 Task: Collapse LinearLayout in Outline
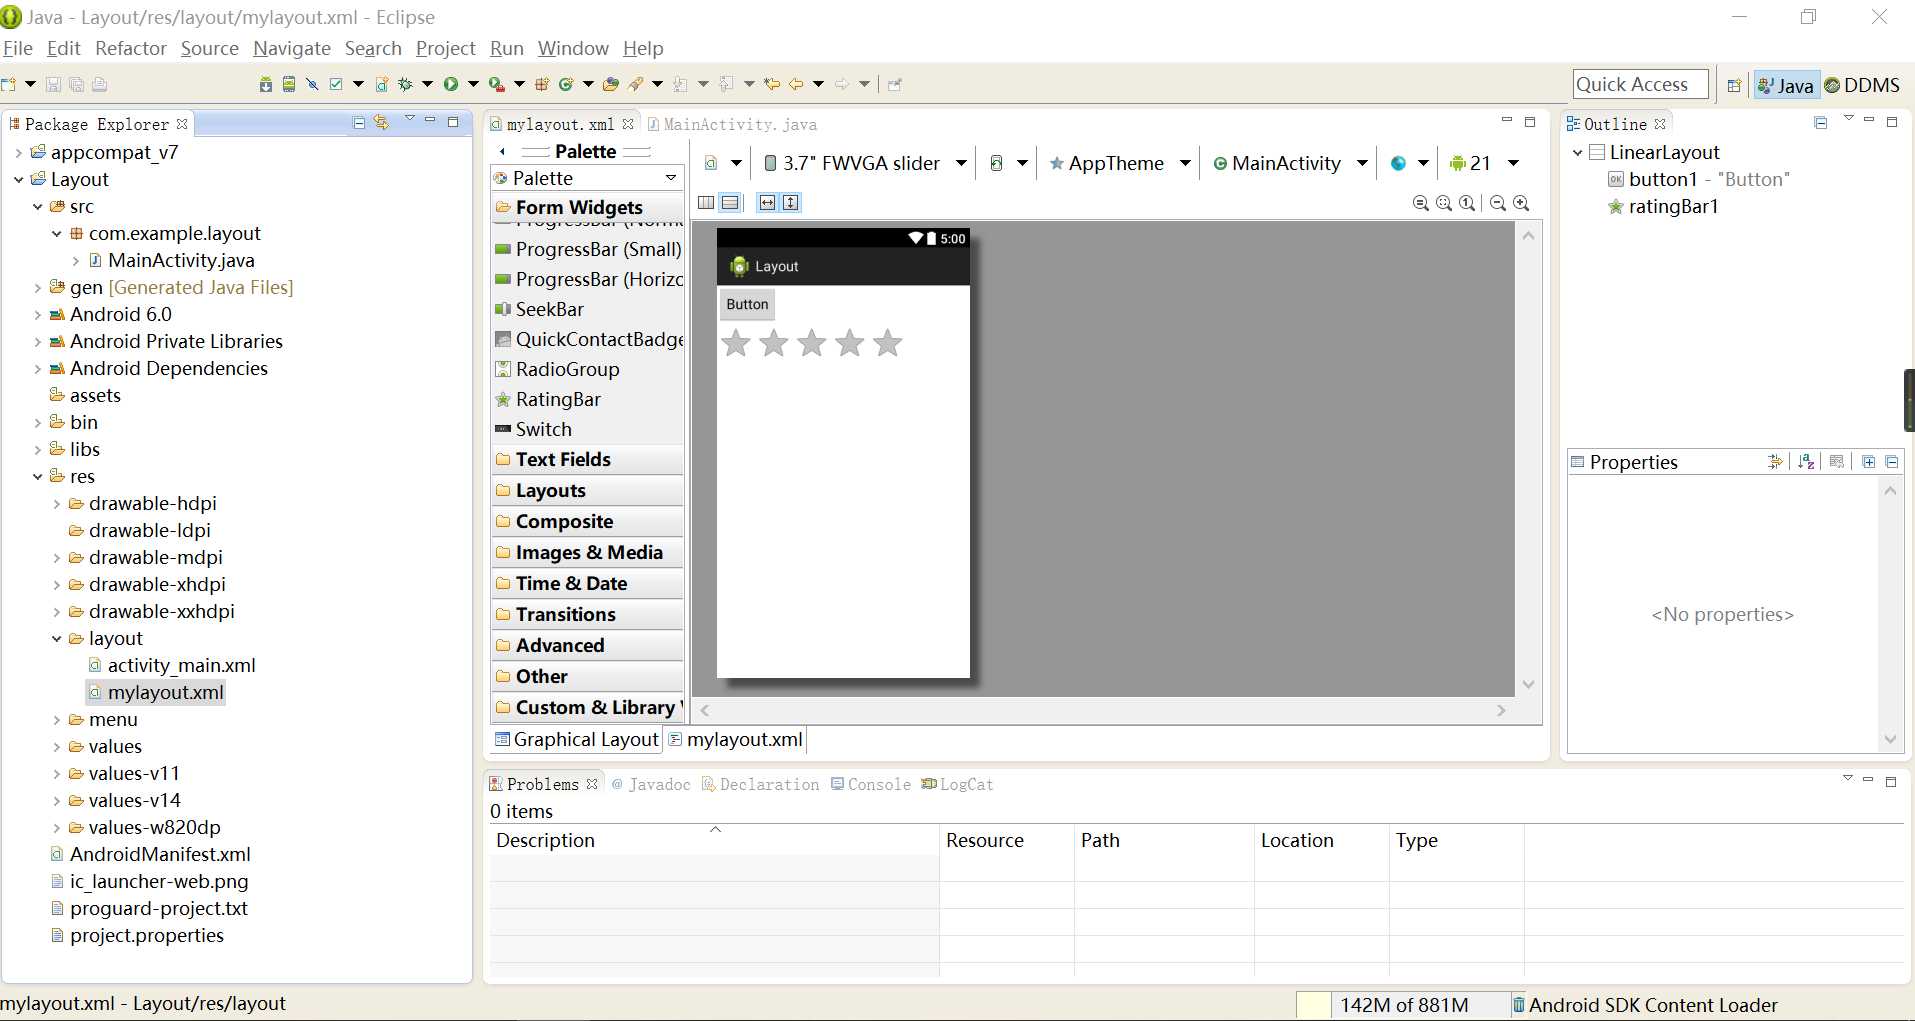pyautogui.click(x=1578, y=152)
